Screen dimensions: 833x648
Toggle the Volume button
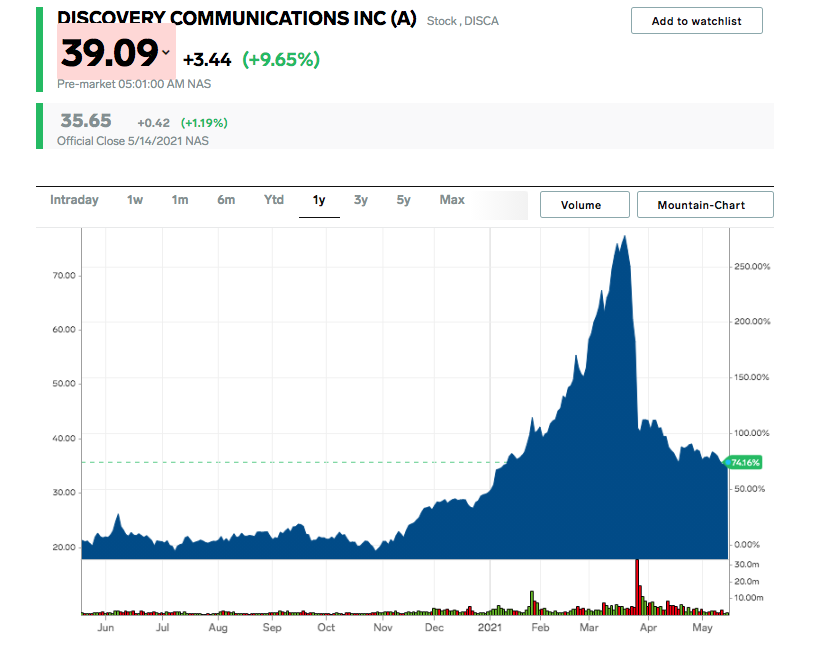click(584, 205)
